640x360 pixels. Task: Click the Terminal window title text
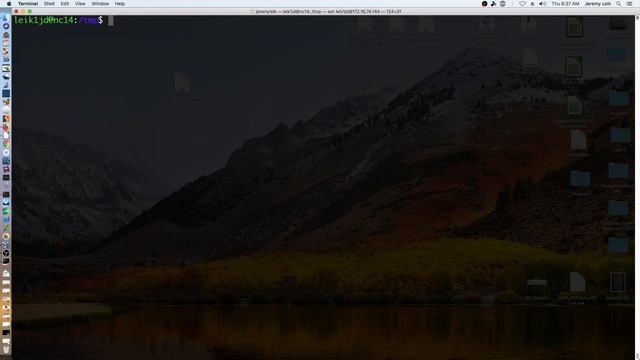[x=328, y=11]
